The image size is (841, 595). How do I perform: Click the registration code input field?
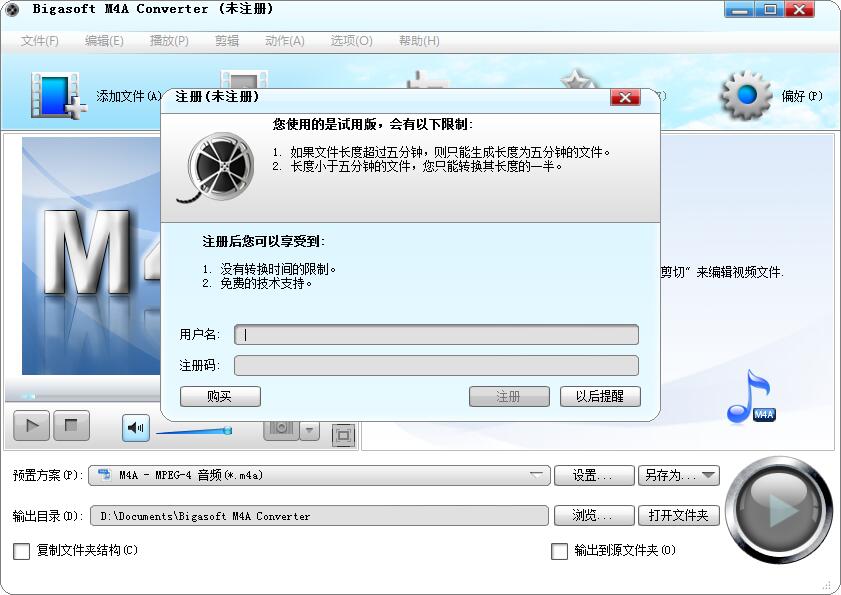pyautogui.click(x=436, y=366)
